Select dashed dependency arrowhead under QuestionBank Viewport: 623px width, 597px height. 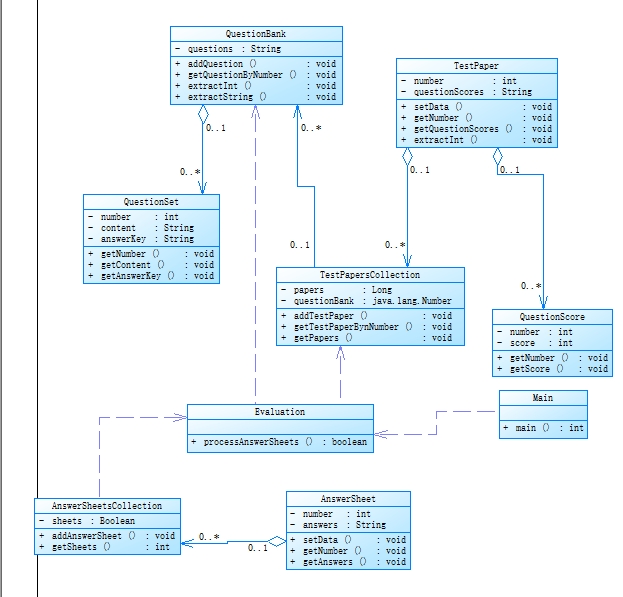tap(255, 112)
